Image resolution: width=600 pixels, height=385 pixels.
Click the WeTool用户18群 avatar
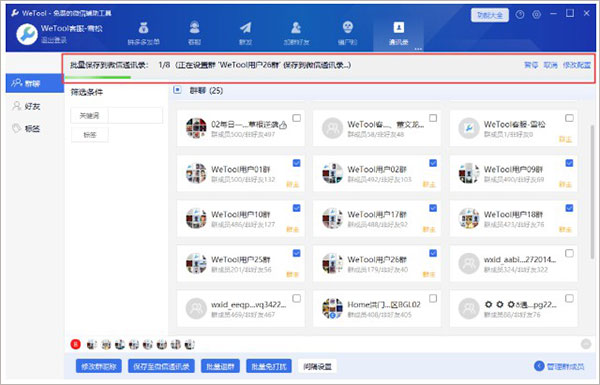tap(469, 218)
